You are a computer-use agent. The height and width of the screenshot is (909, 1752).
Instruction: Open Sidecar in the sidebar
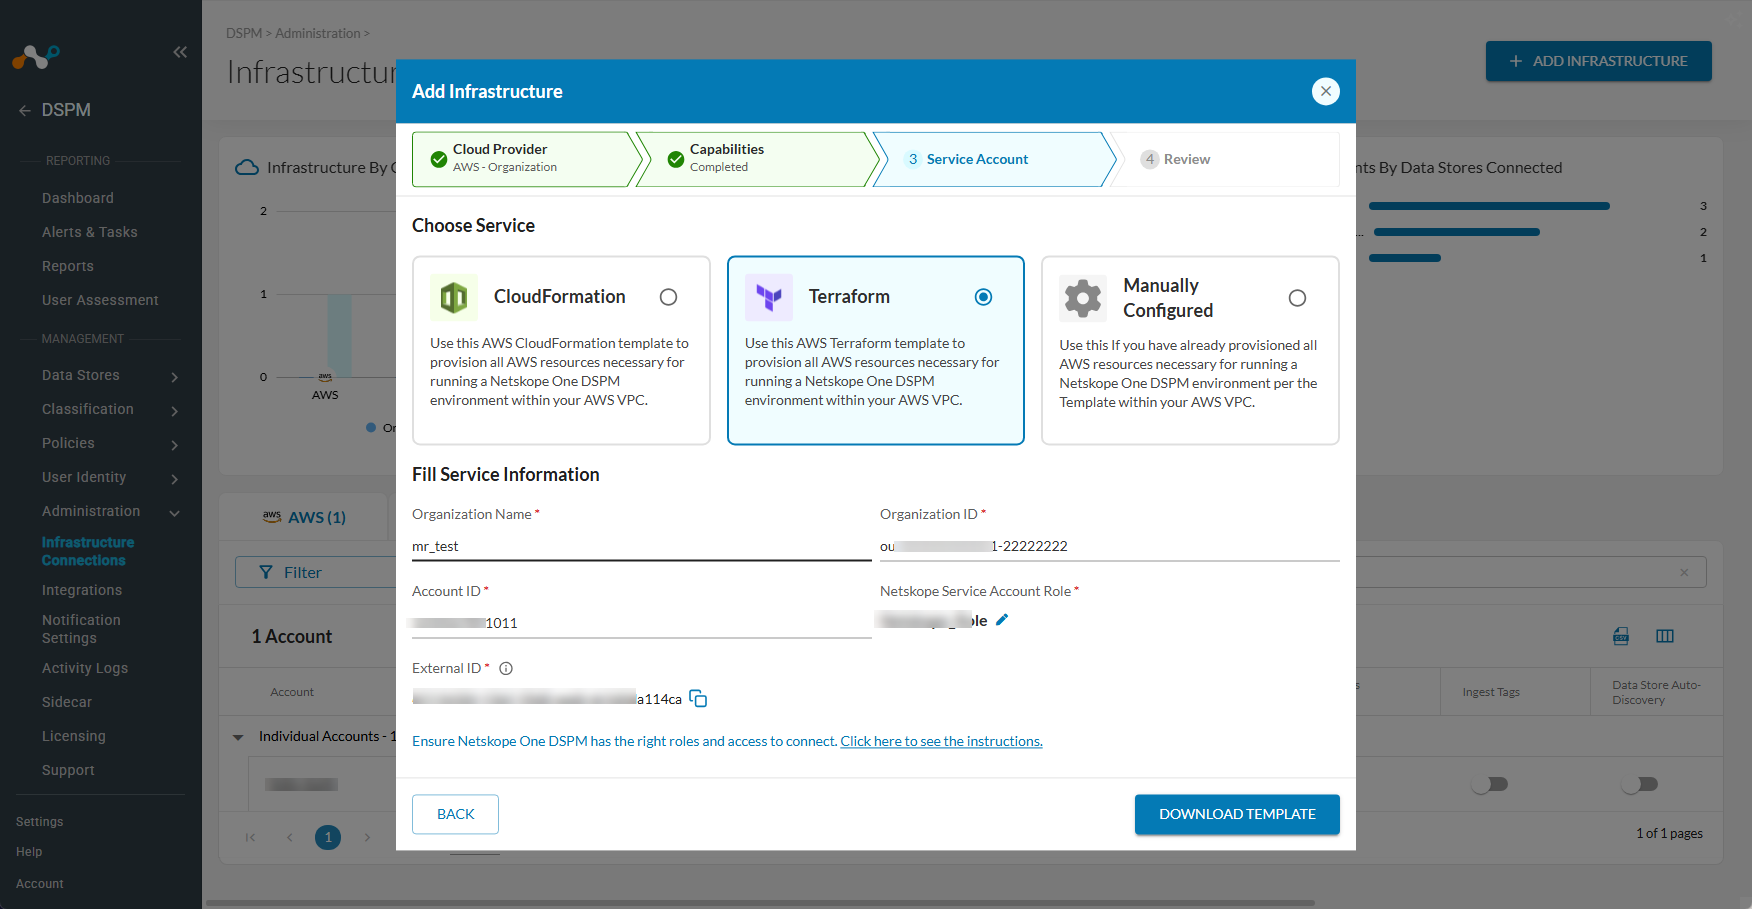[67, 702]
